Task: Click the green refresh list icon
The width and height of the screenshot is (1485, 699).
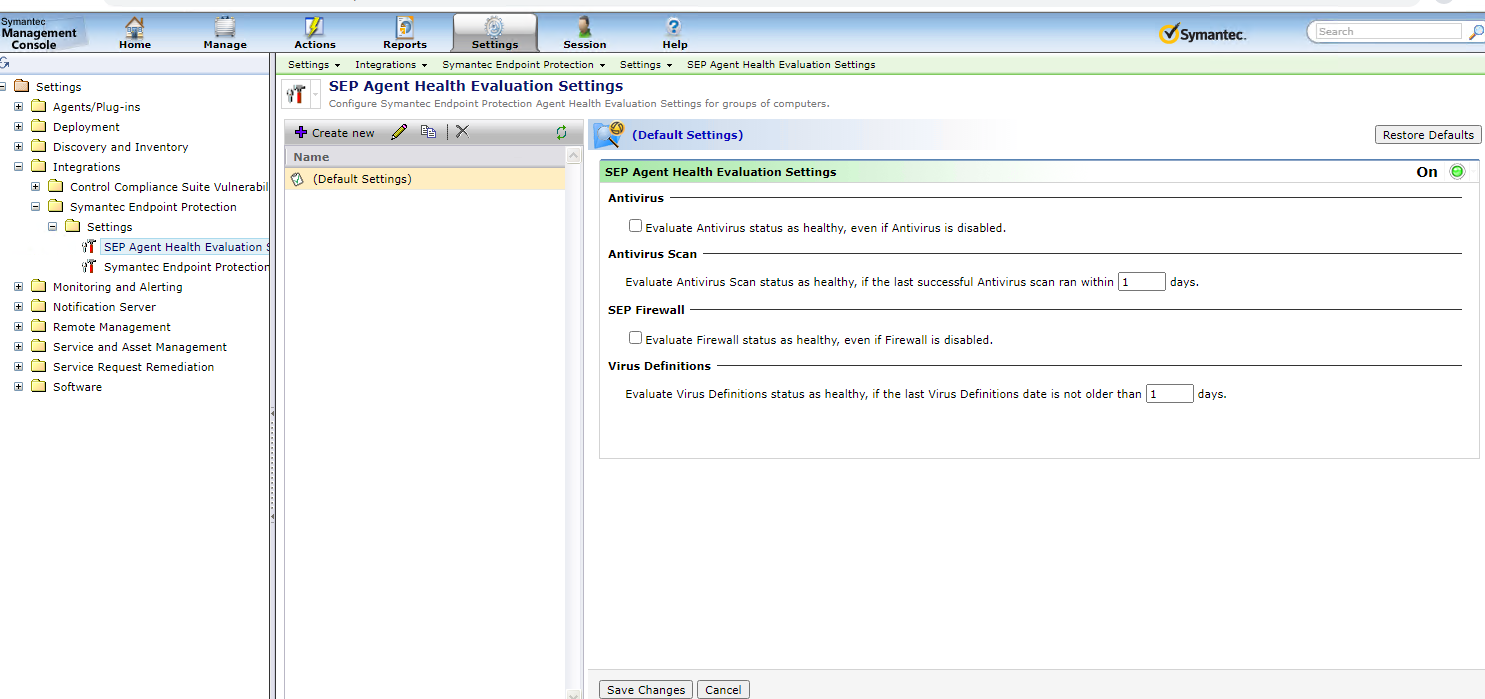Action: pos(561,132)
